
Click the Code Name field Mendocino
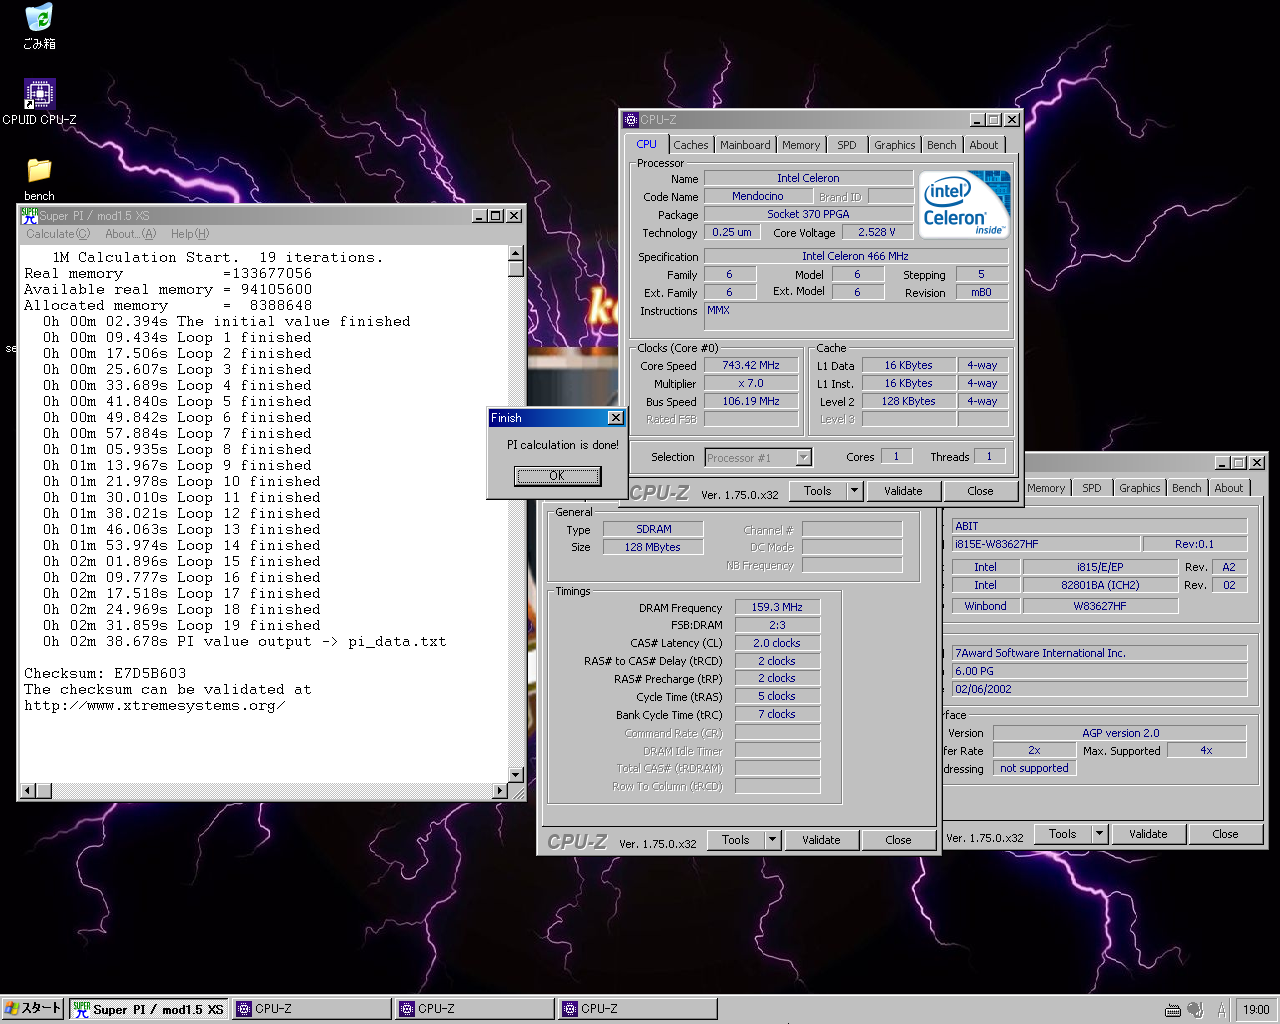pos(757,196)
